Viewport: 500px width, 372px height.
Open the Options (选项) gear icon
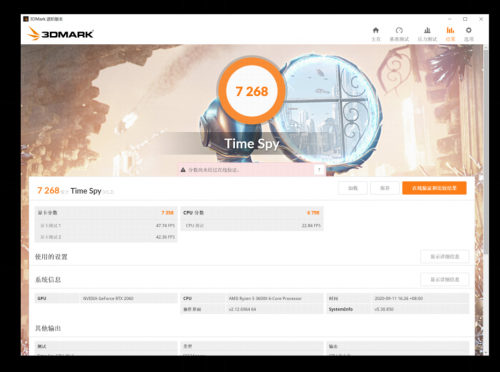469,30
